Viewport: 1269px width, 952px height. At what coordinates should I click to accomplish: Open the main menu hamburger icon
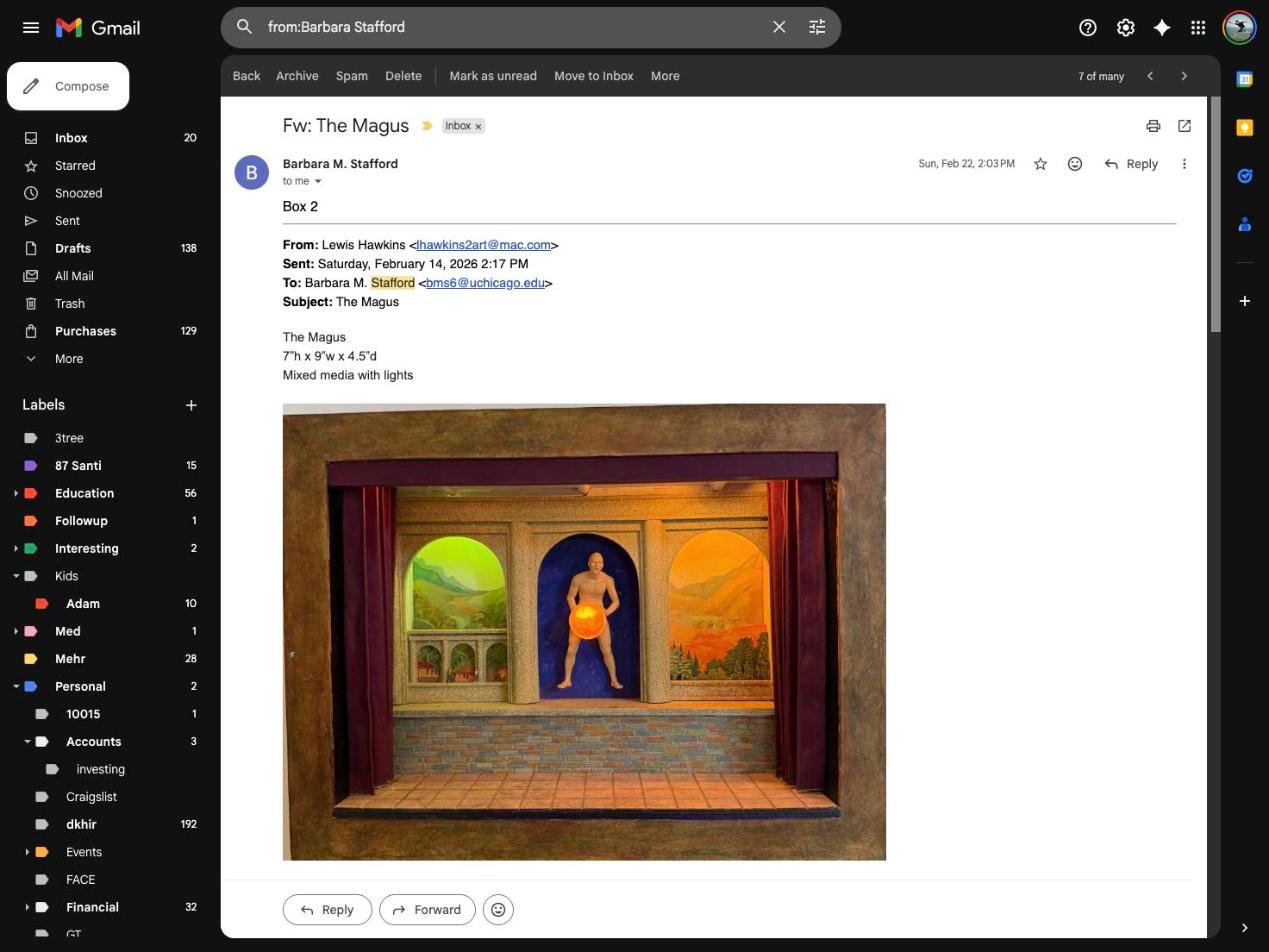coord(31,27)
